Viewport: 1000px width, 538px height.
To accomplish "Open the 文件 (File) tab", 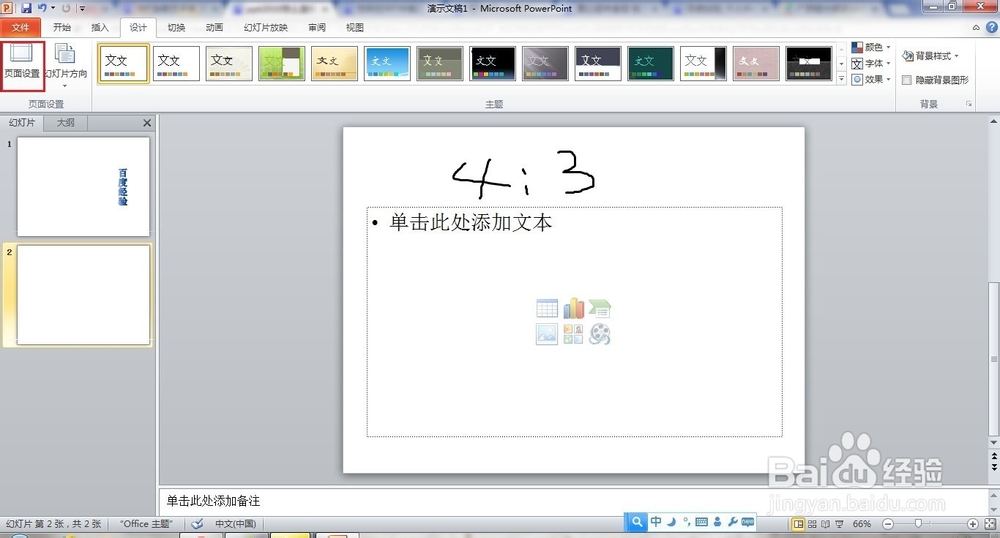I will click(20, 27).
